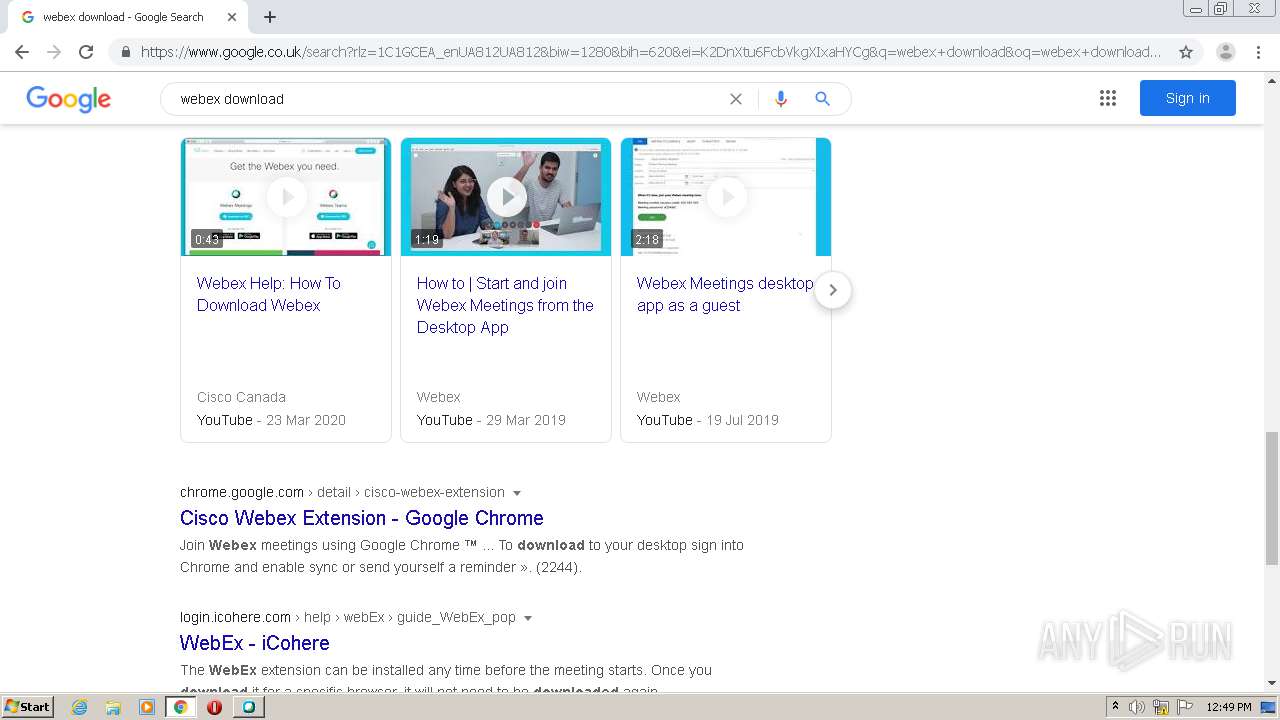Viewport: 1280px width, 720px height.
Task: Open the Chrome profile avatar
Action: [1226, 52]
